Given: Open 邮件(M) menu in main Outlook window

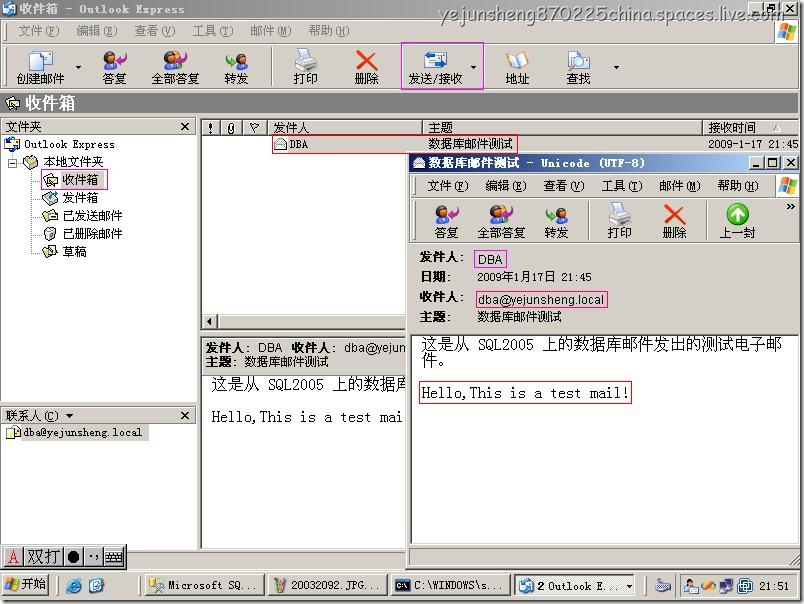Looking at the screenshot, I should pyautogui.click(x=271, y=31).
